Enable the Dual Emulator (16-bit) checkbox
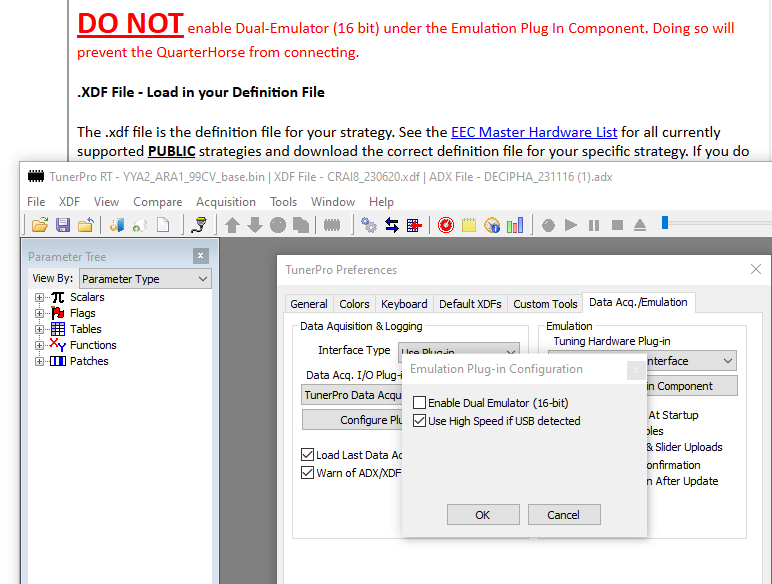772x584 pixels. pyautogui.click(x=420, y=403)
